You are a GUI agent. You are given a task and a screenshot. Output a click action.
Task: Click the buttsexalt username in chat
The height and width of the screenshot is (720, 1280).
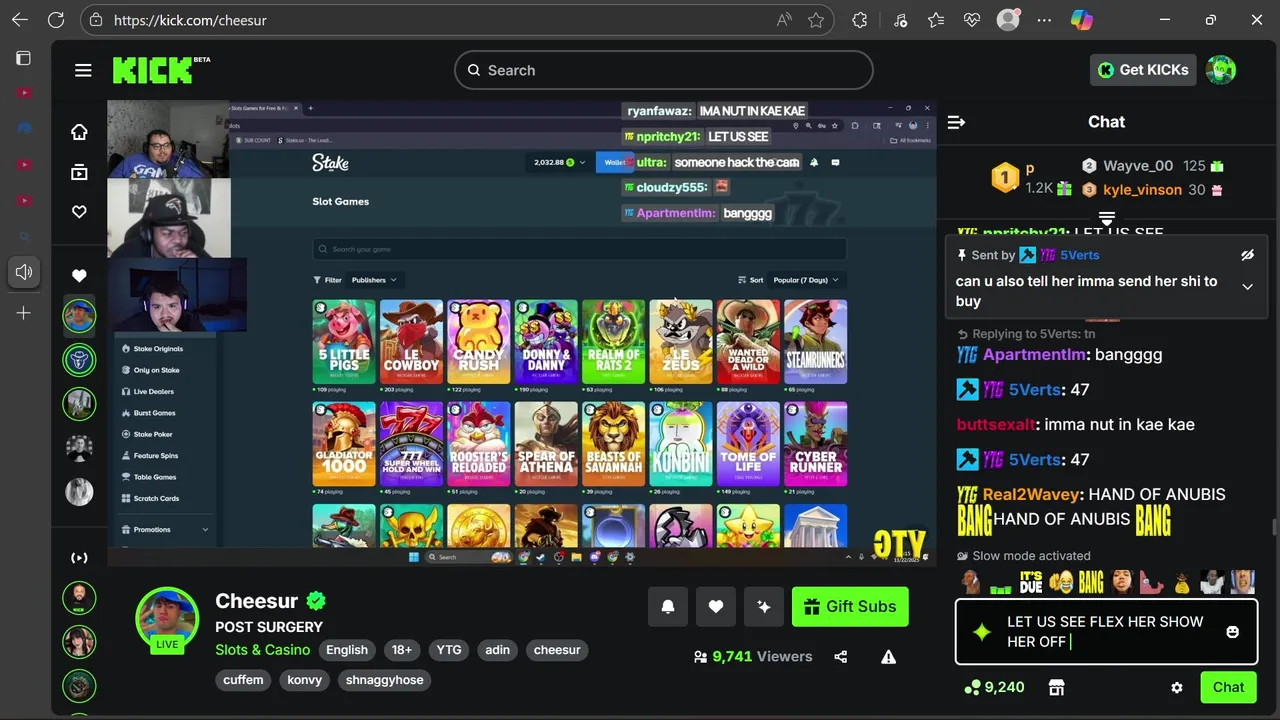[x=996, y=425]
